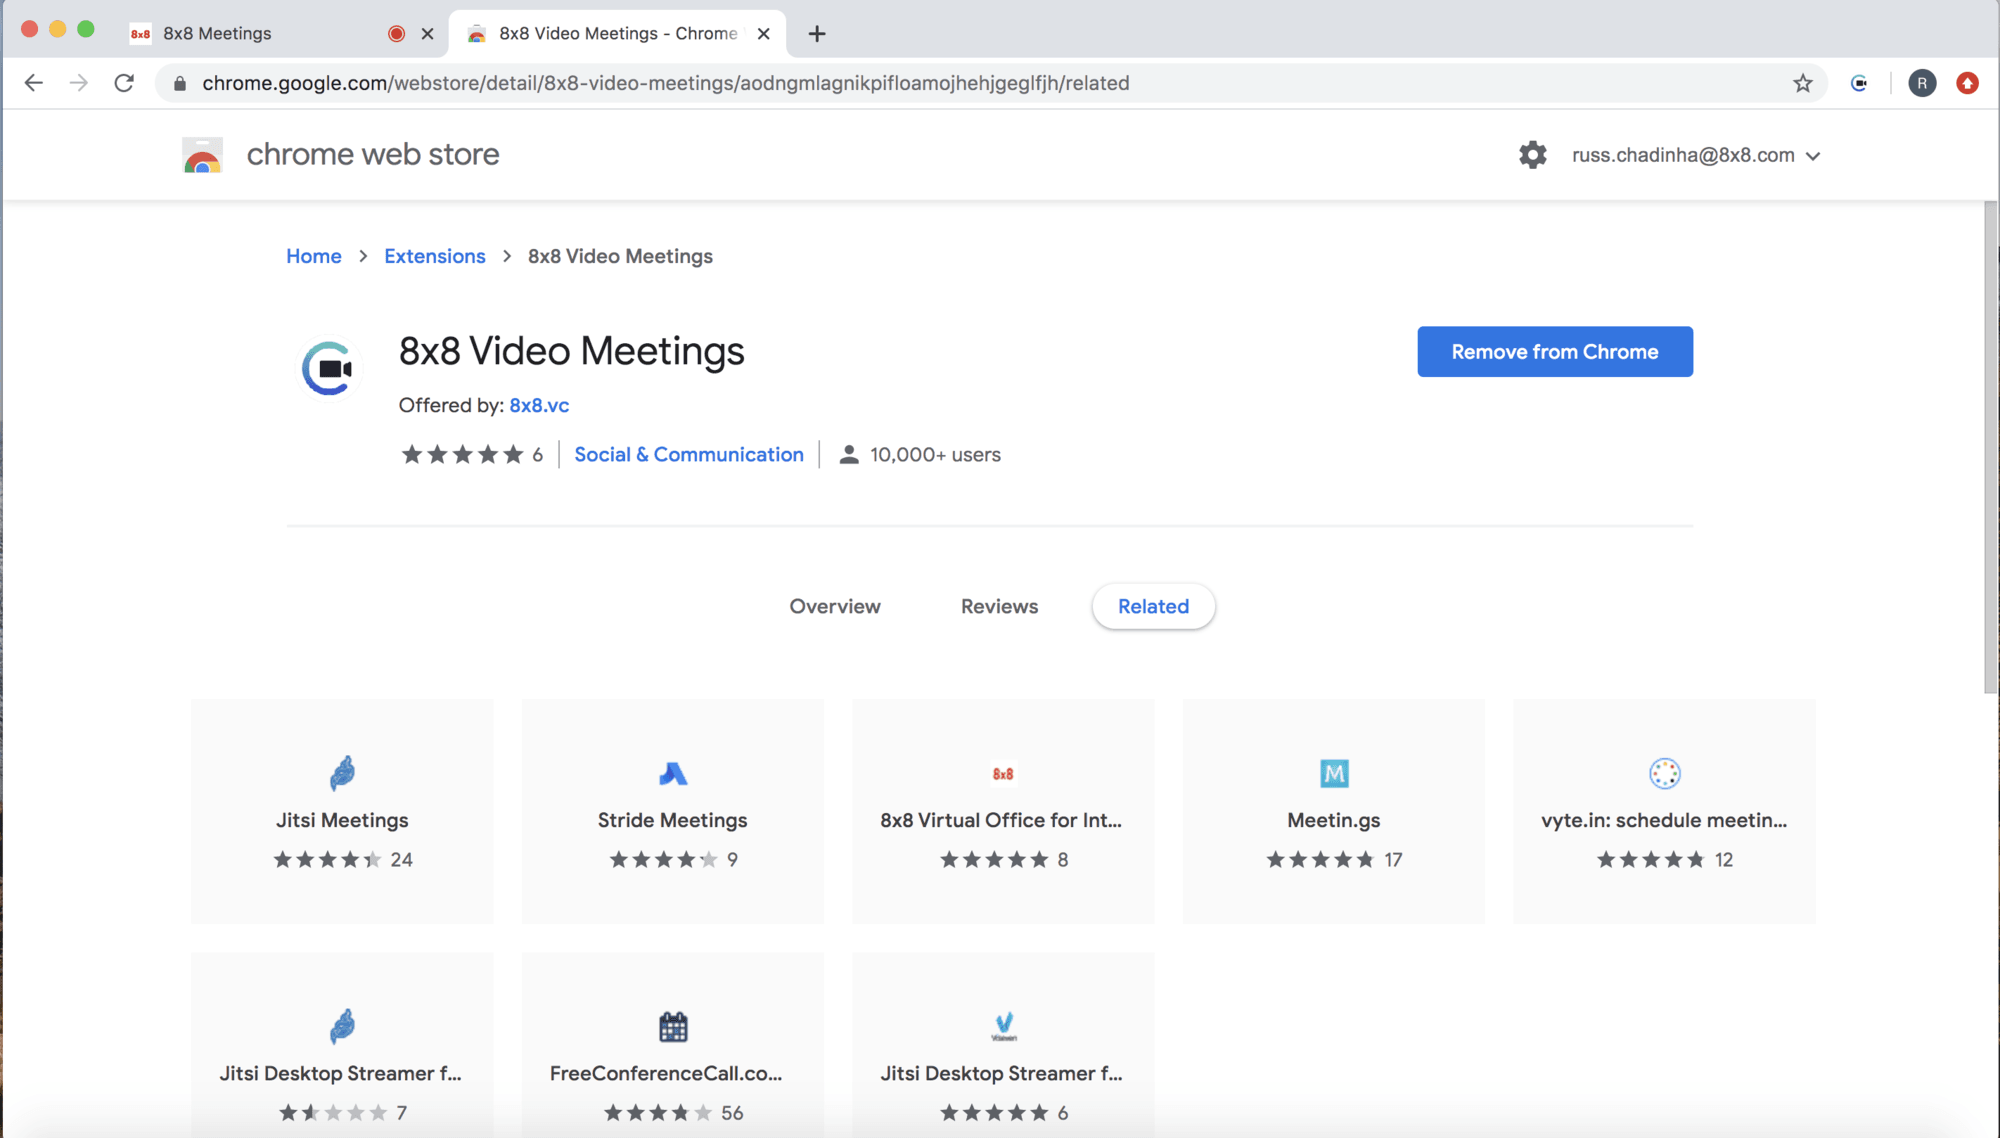
Task: Switch to the Reviews tab
Action: click(1000, 606)
